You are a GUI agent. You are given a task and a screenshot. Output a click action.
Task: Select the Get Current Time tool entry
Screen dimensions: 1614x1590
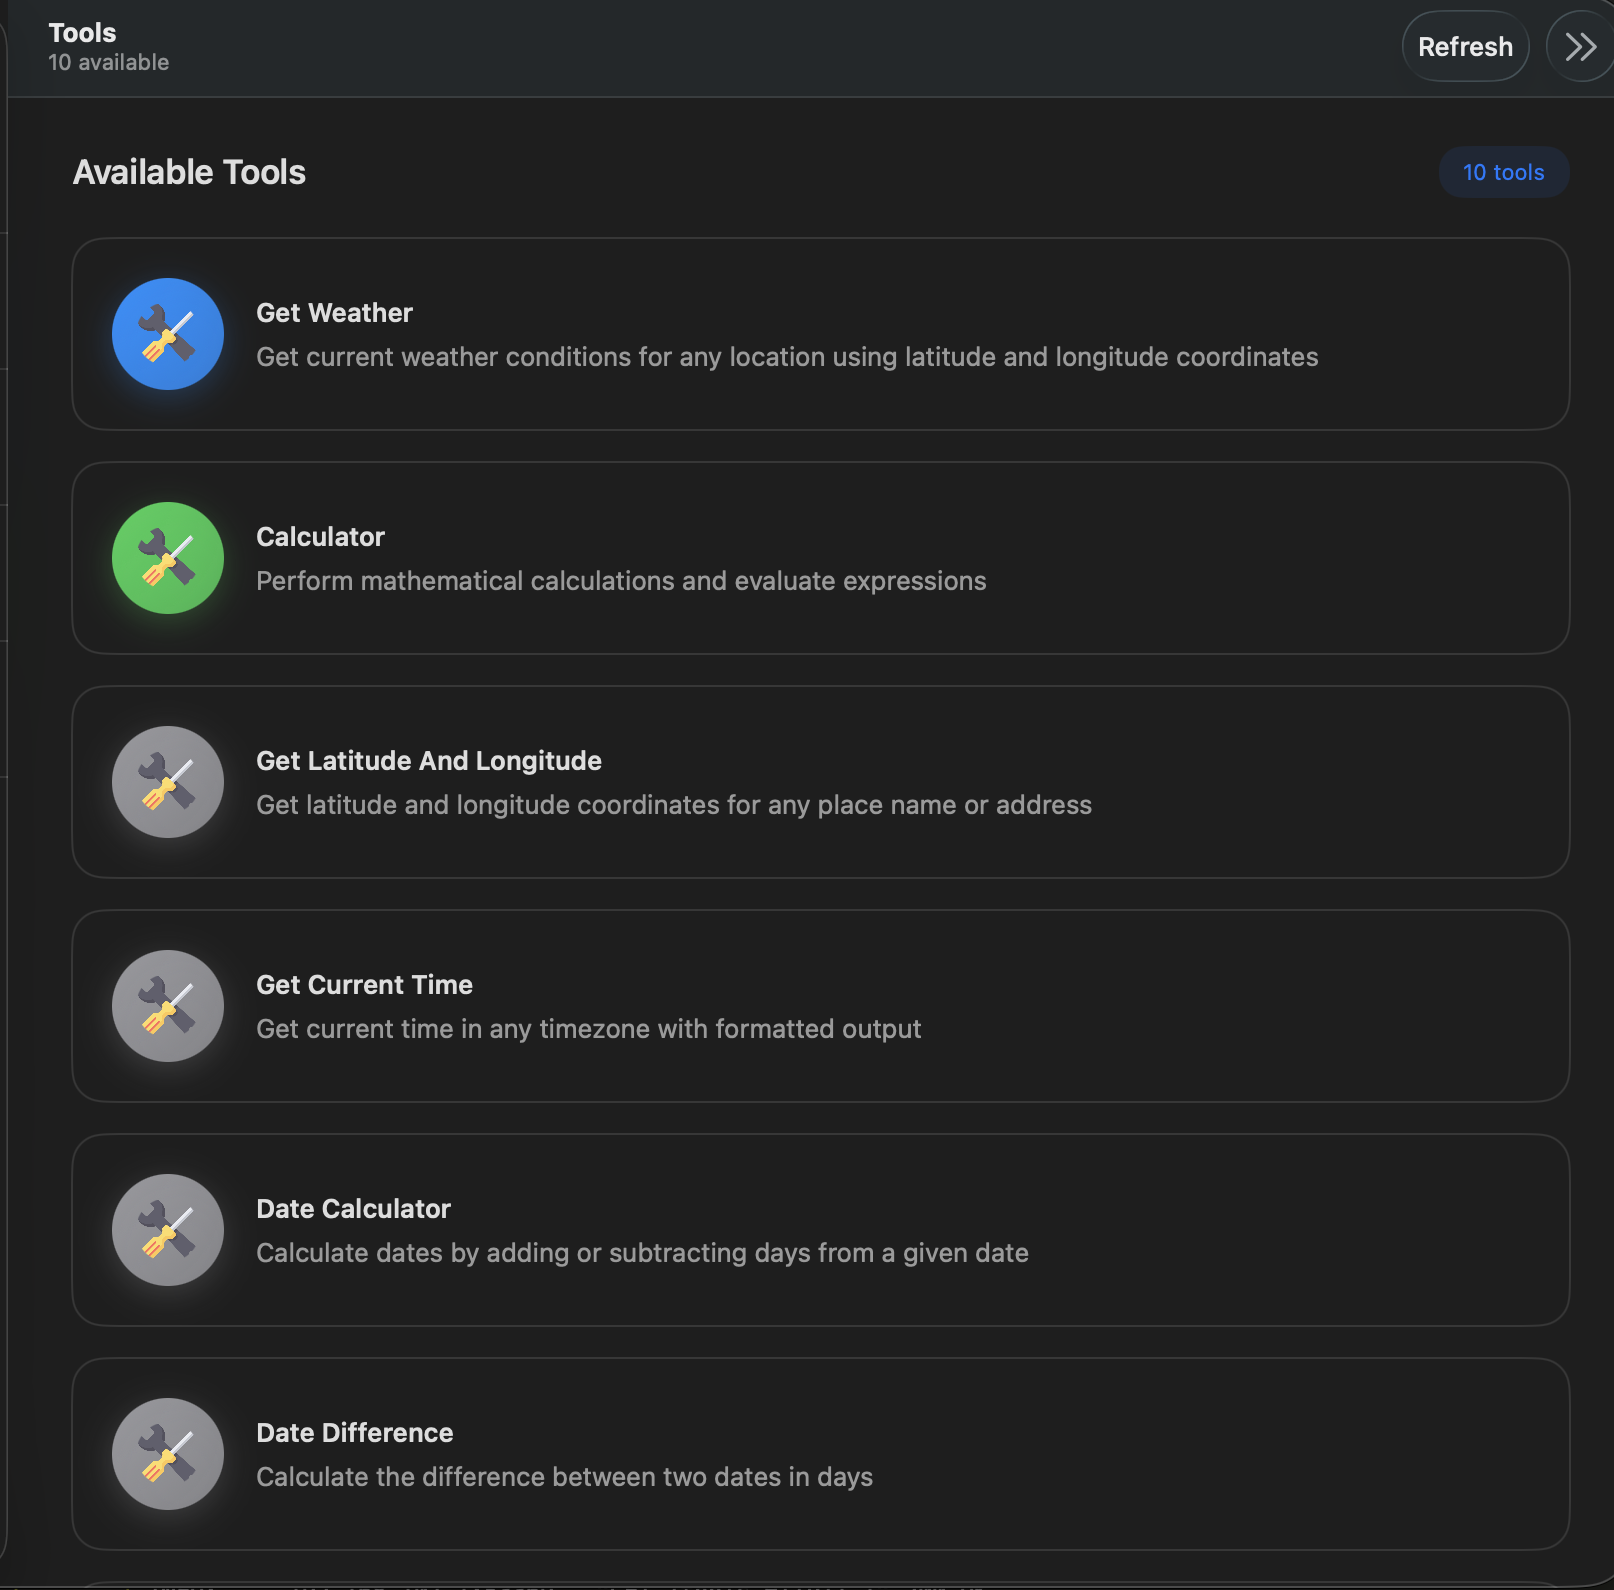point(820,1006)
